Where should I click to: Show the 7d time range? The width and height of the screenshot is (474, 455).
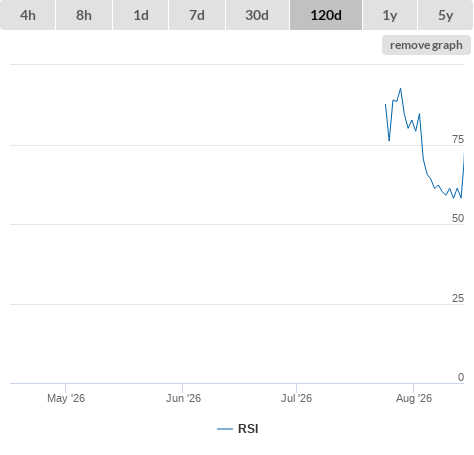pyautogui.click(x=197, y=15)
